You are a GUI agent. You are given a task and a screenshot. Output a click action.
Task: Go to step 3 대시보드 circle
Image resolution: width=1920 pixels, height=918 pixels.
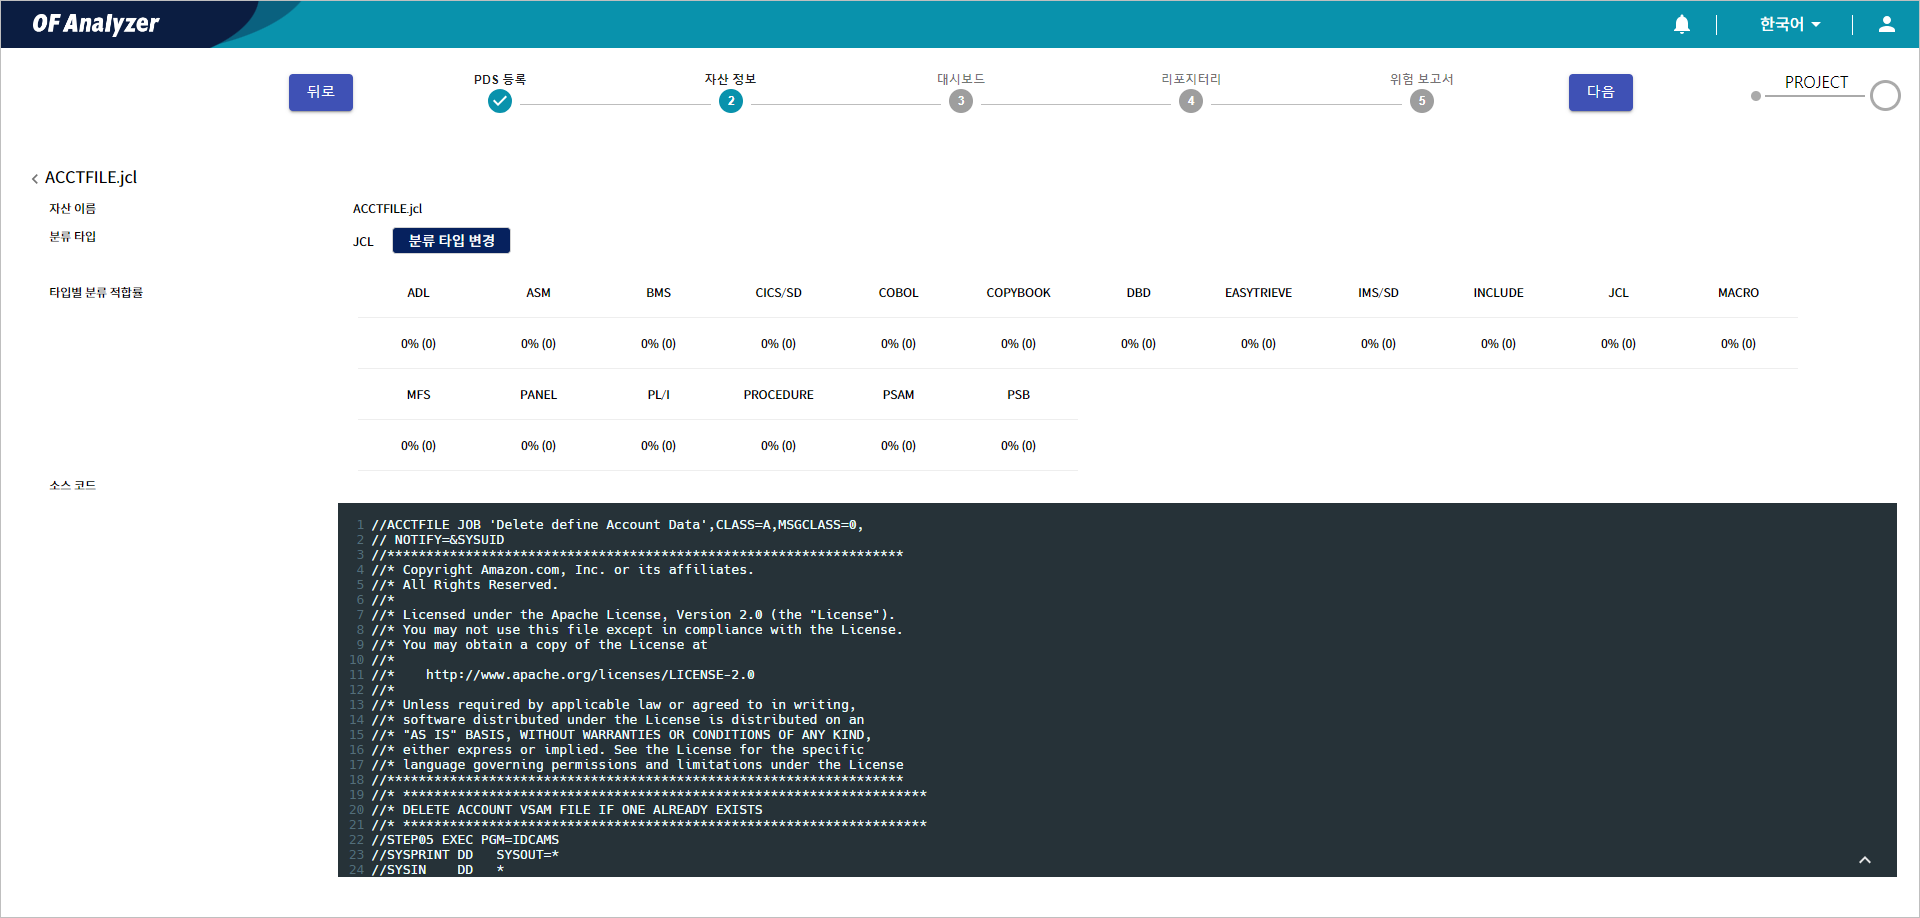coord(961,101)
